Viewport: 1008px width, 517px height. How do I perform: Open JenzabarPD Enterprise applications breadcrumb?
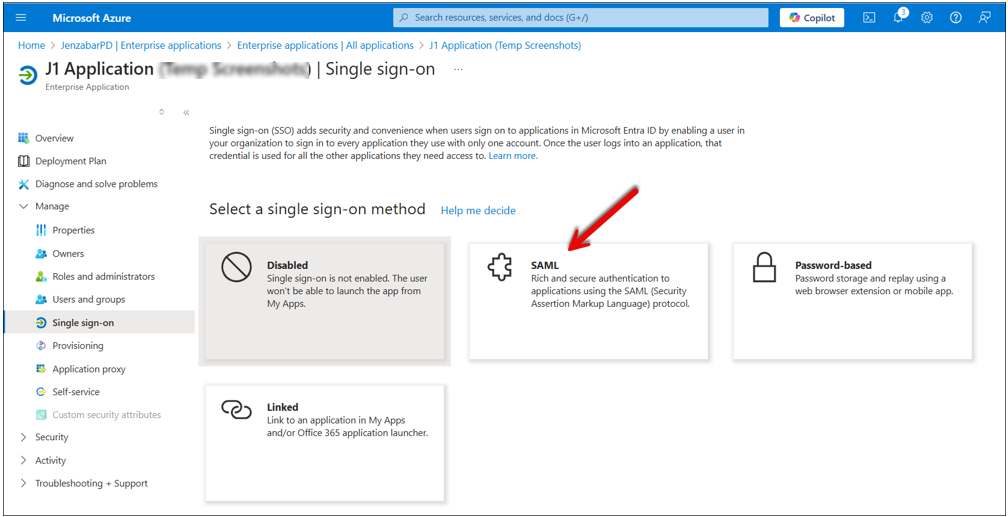coord(140,46)
